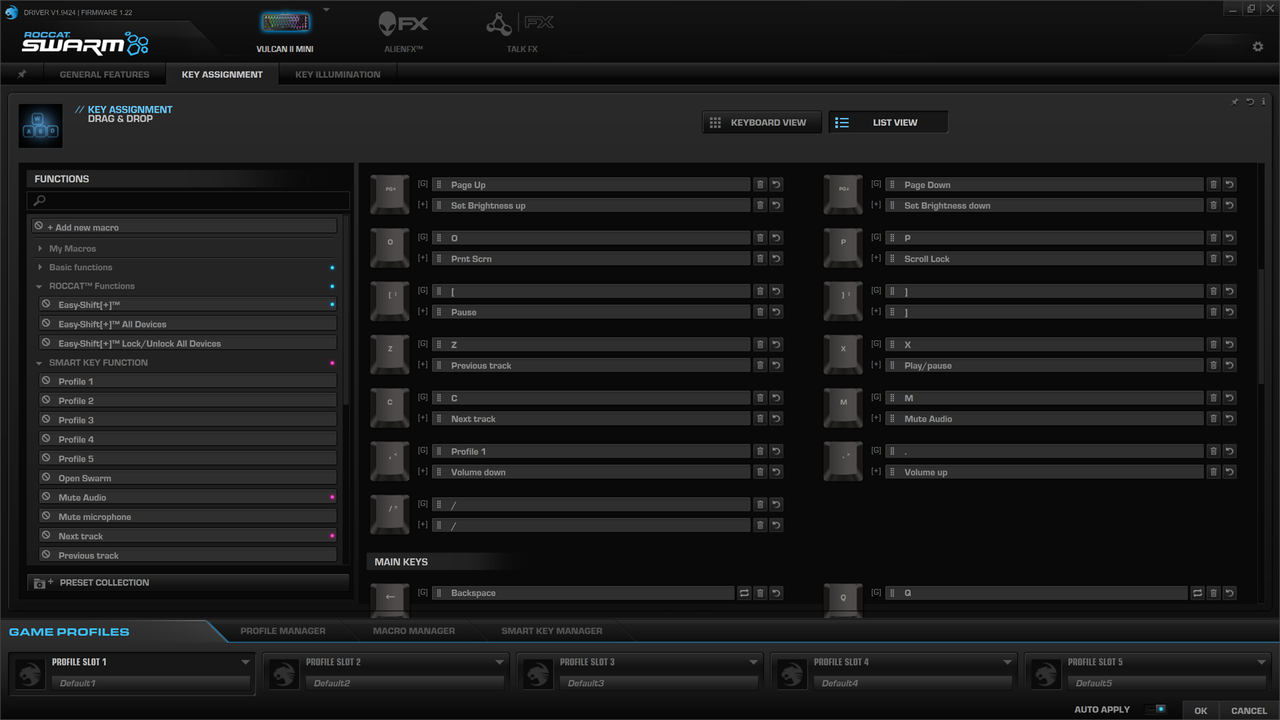Open the Profile Slot 1 dropdown arrow
Image resolution: width=1280 pixels, height=720 pixels.
[x=245, y=662]
